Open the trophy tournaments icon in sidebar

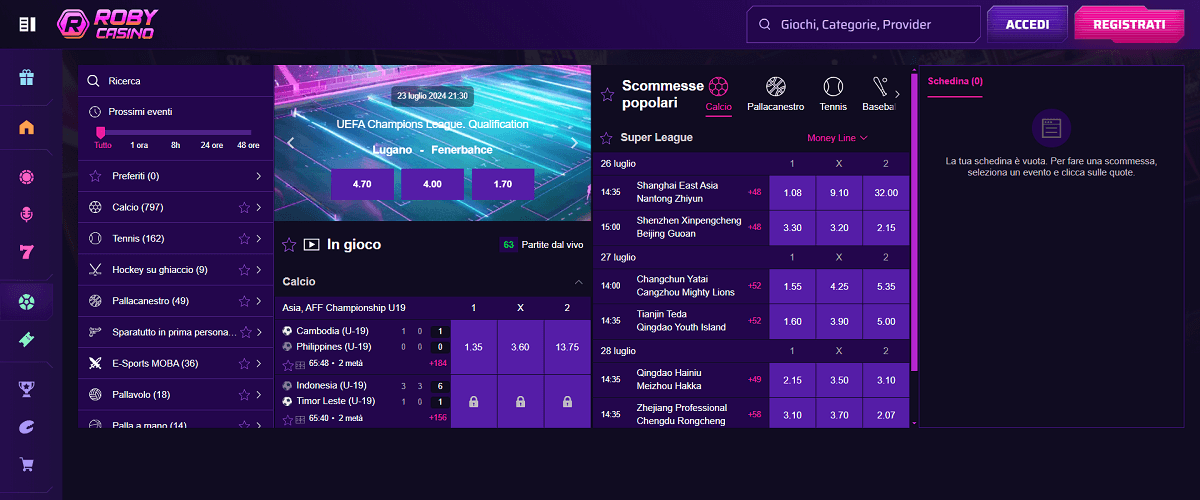[x=27, y=388]
